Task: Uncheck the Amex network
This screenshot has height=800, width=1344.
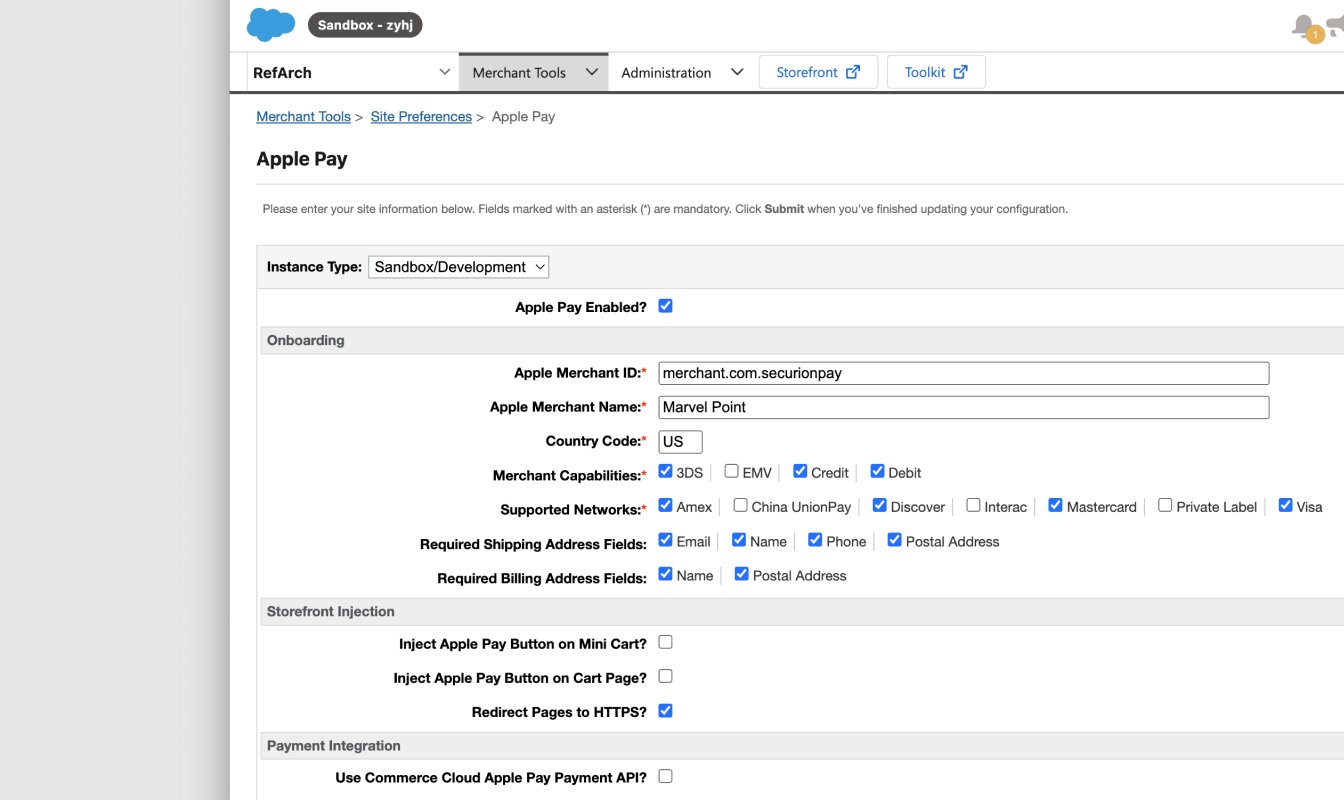Action: point(665,505)
